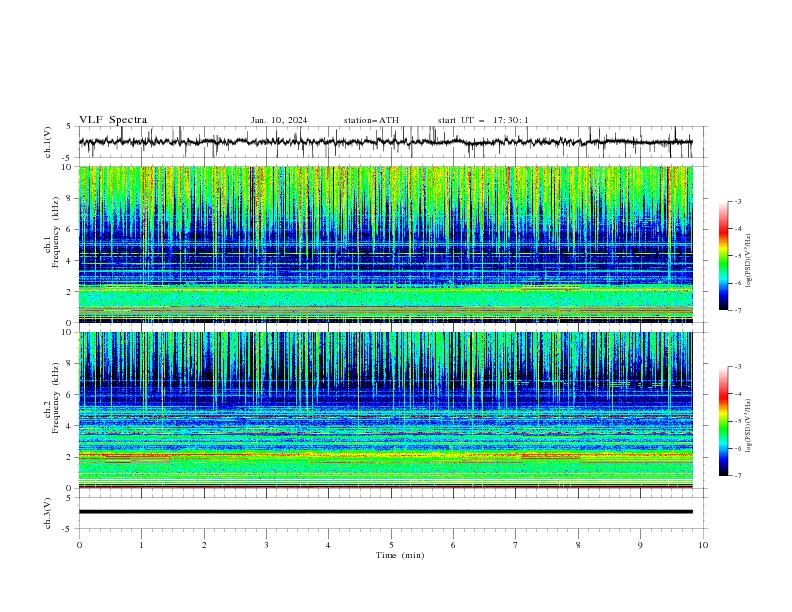Click the upper PSD color scale bar

click(723, 256)
